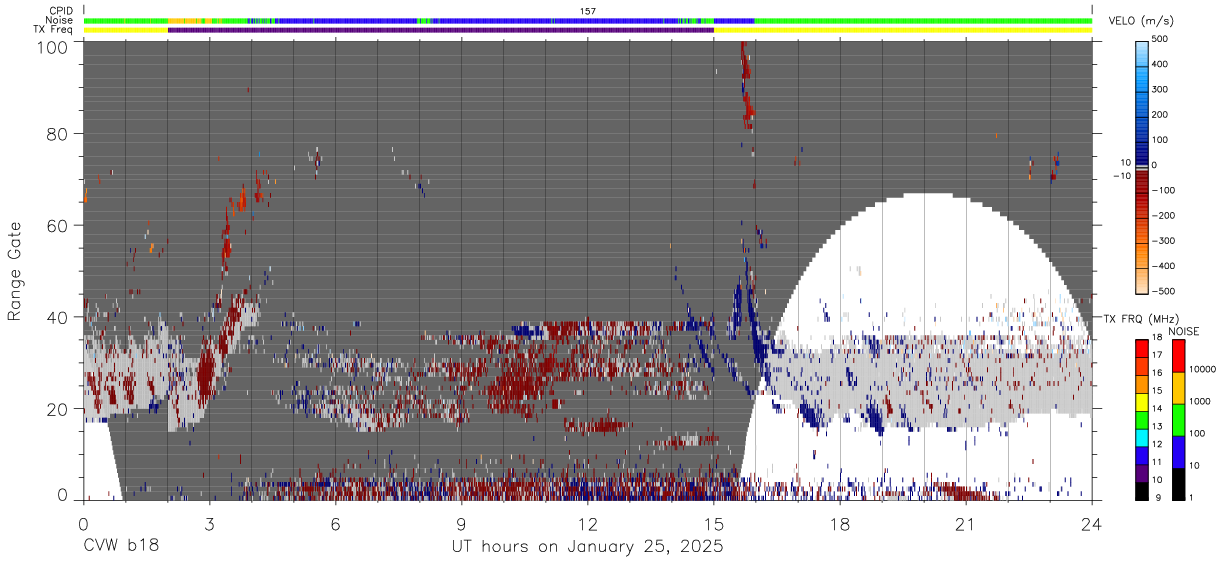
Task: Click the 21 tick on UT hours axis
Action: pyautogui.click(x=966, y=523)
